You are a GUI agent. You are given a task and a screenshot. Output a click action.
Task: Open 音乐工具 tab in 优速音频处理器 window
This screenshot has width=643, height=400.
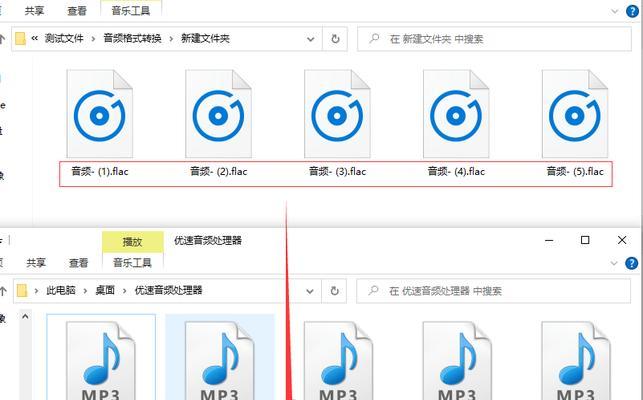click(x=132, y=263)
